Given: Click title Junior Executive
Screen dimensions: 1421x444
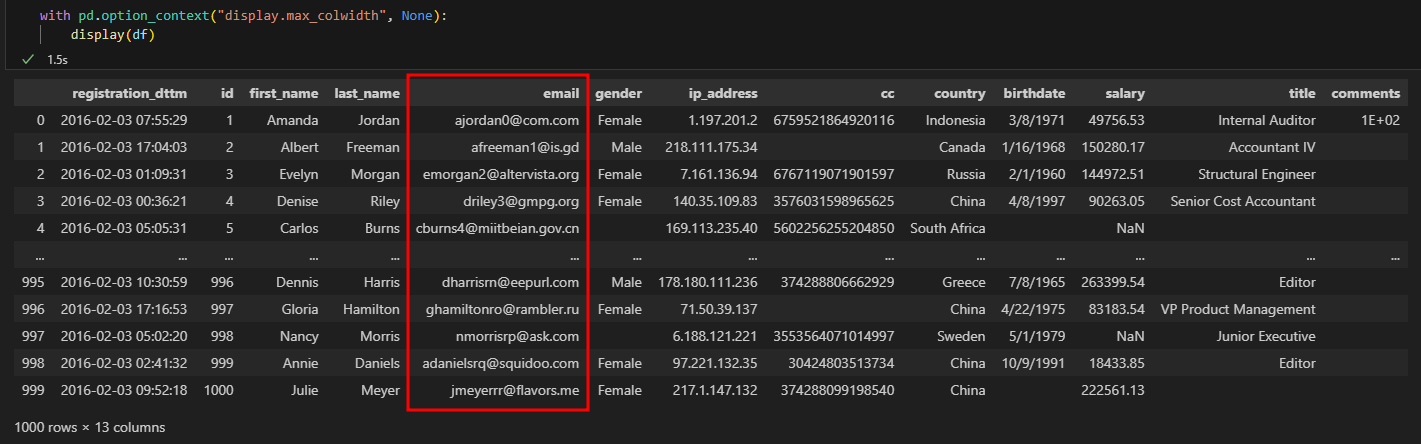Looking at the screenshot, I should [x=1267, y=336].
